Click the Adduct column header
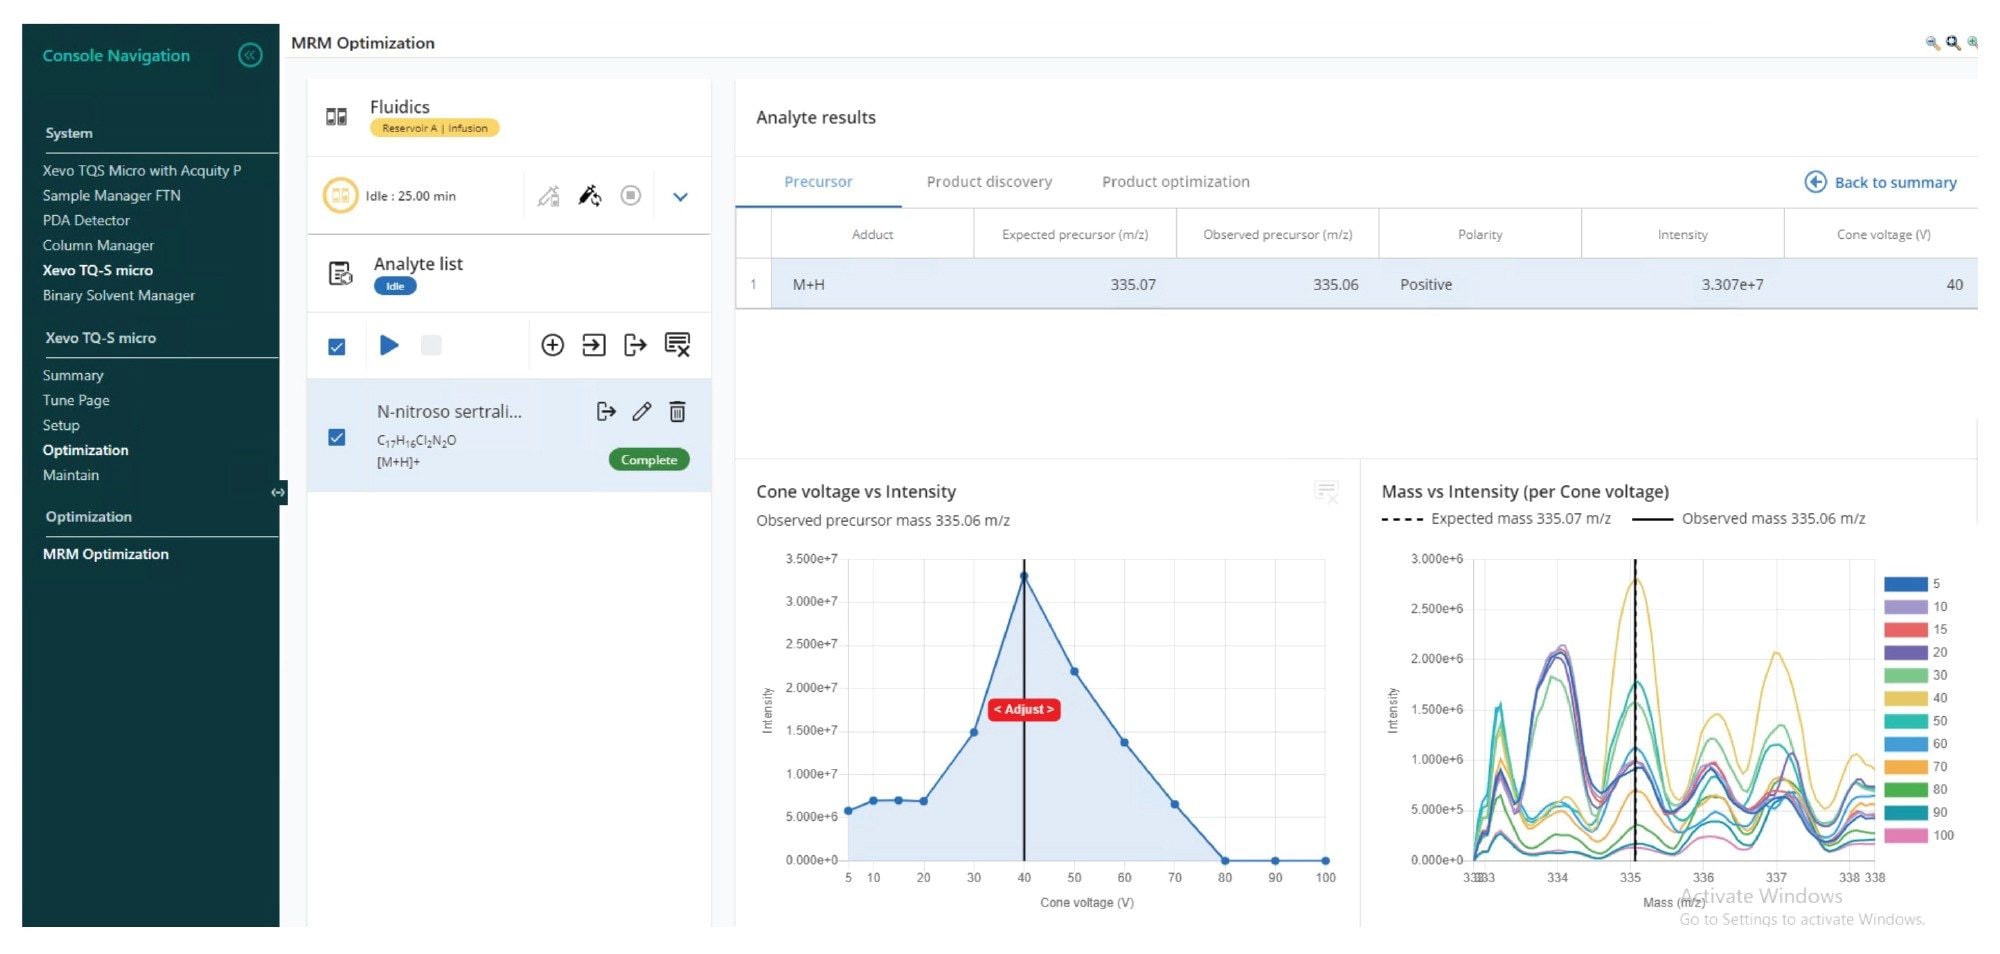2000x954 pixels. tap(872, 235)
